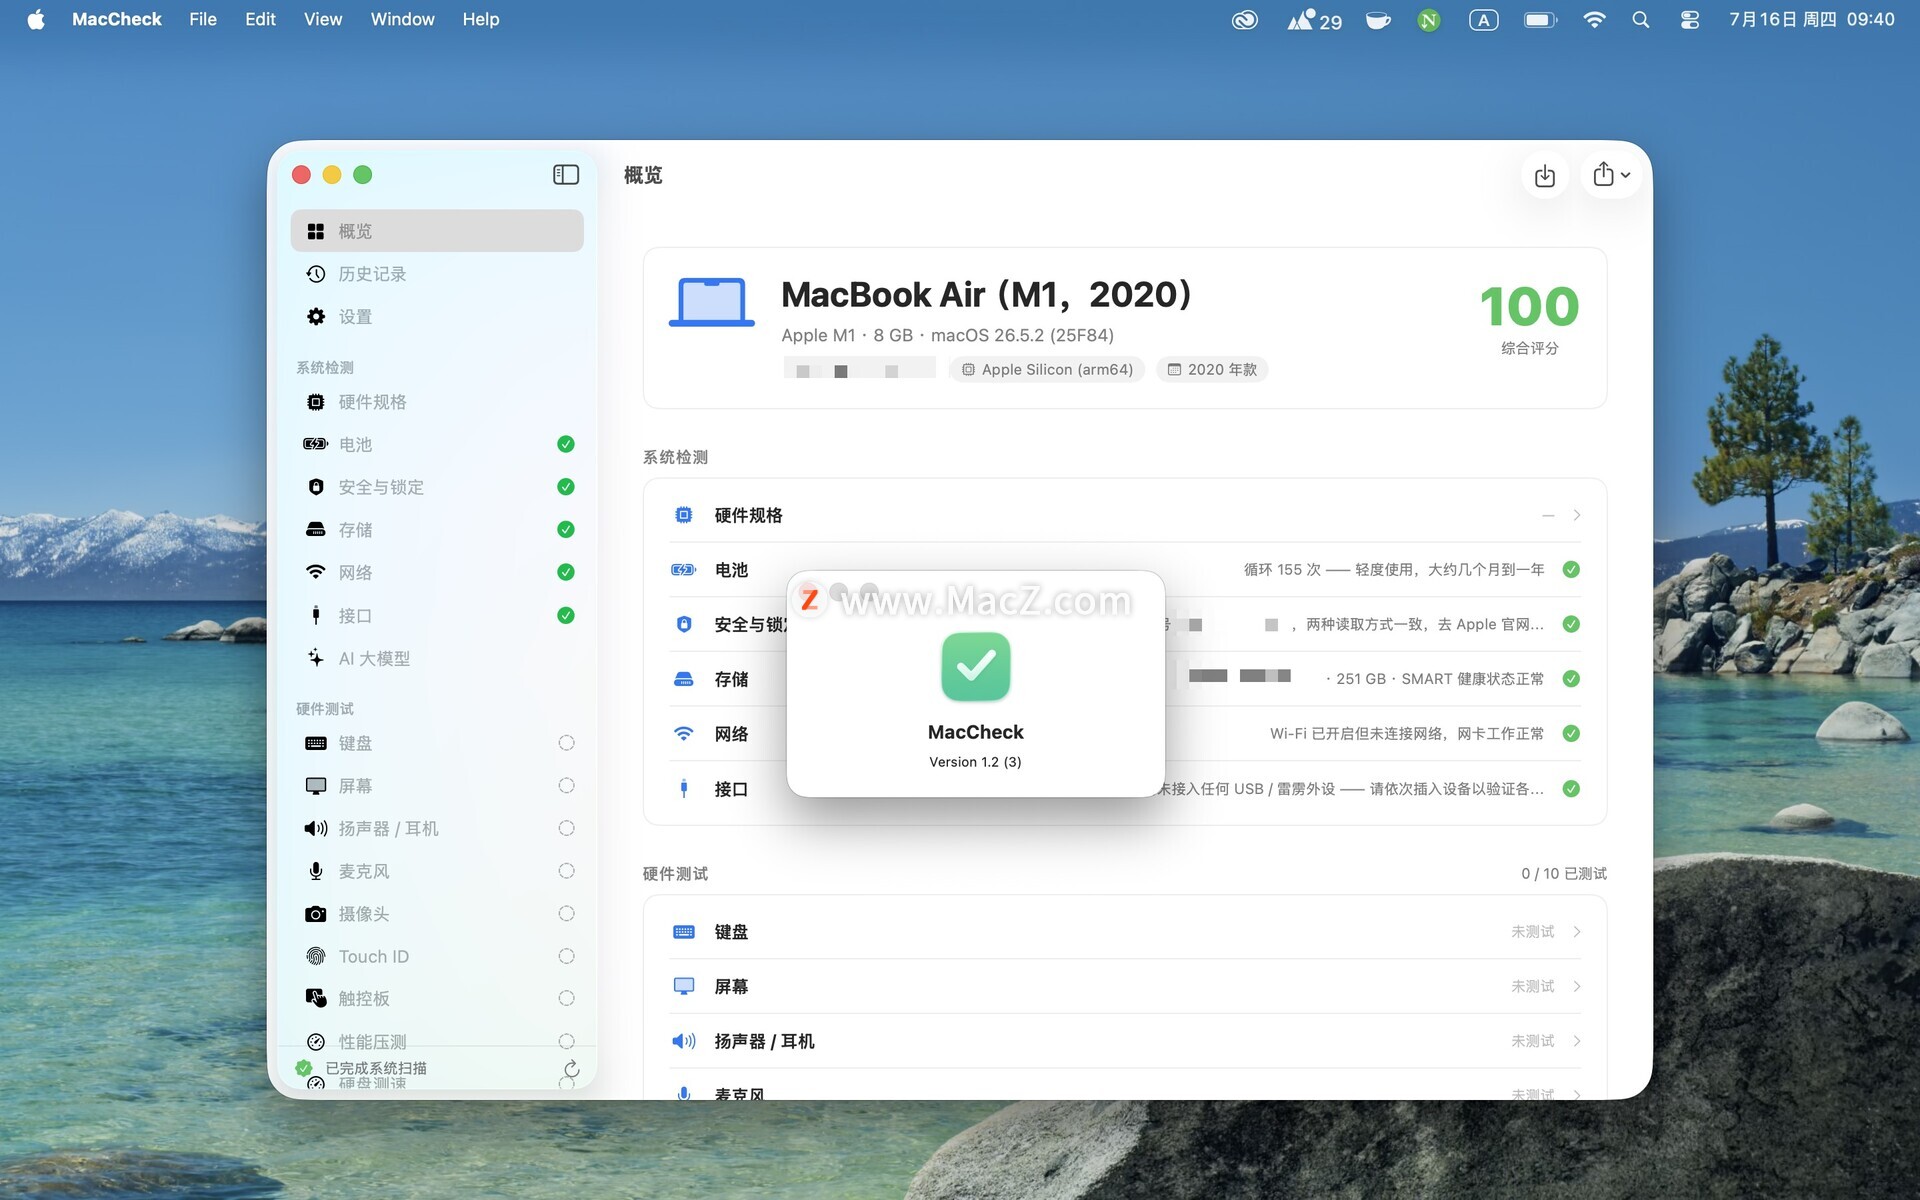Open the View menu
The height and width of the screenshot is (1200, 1920).
pos(323,19)
